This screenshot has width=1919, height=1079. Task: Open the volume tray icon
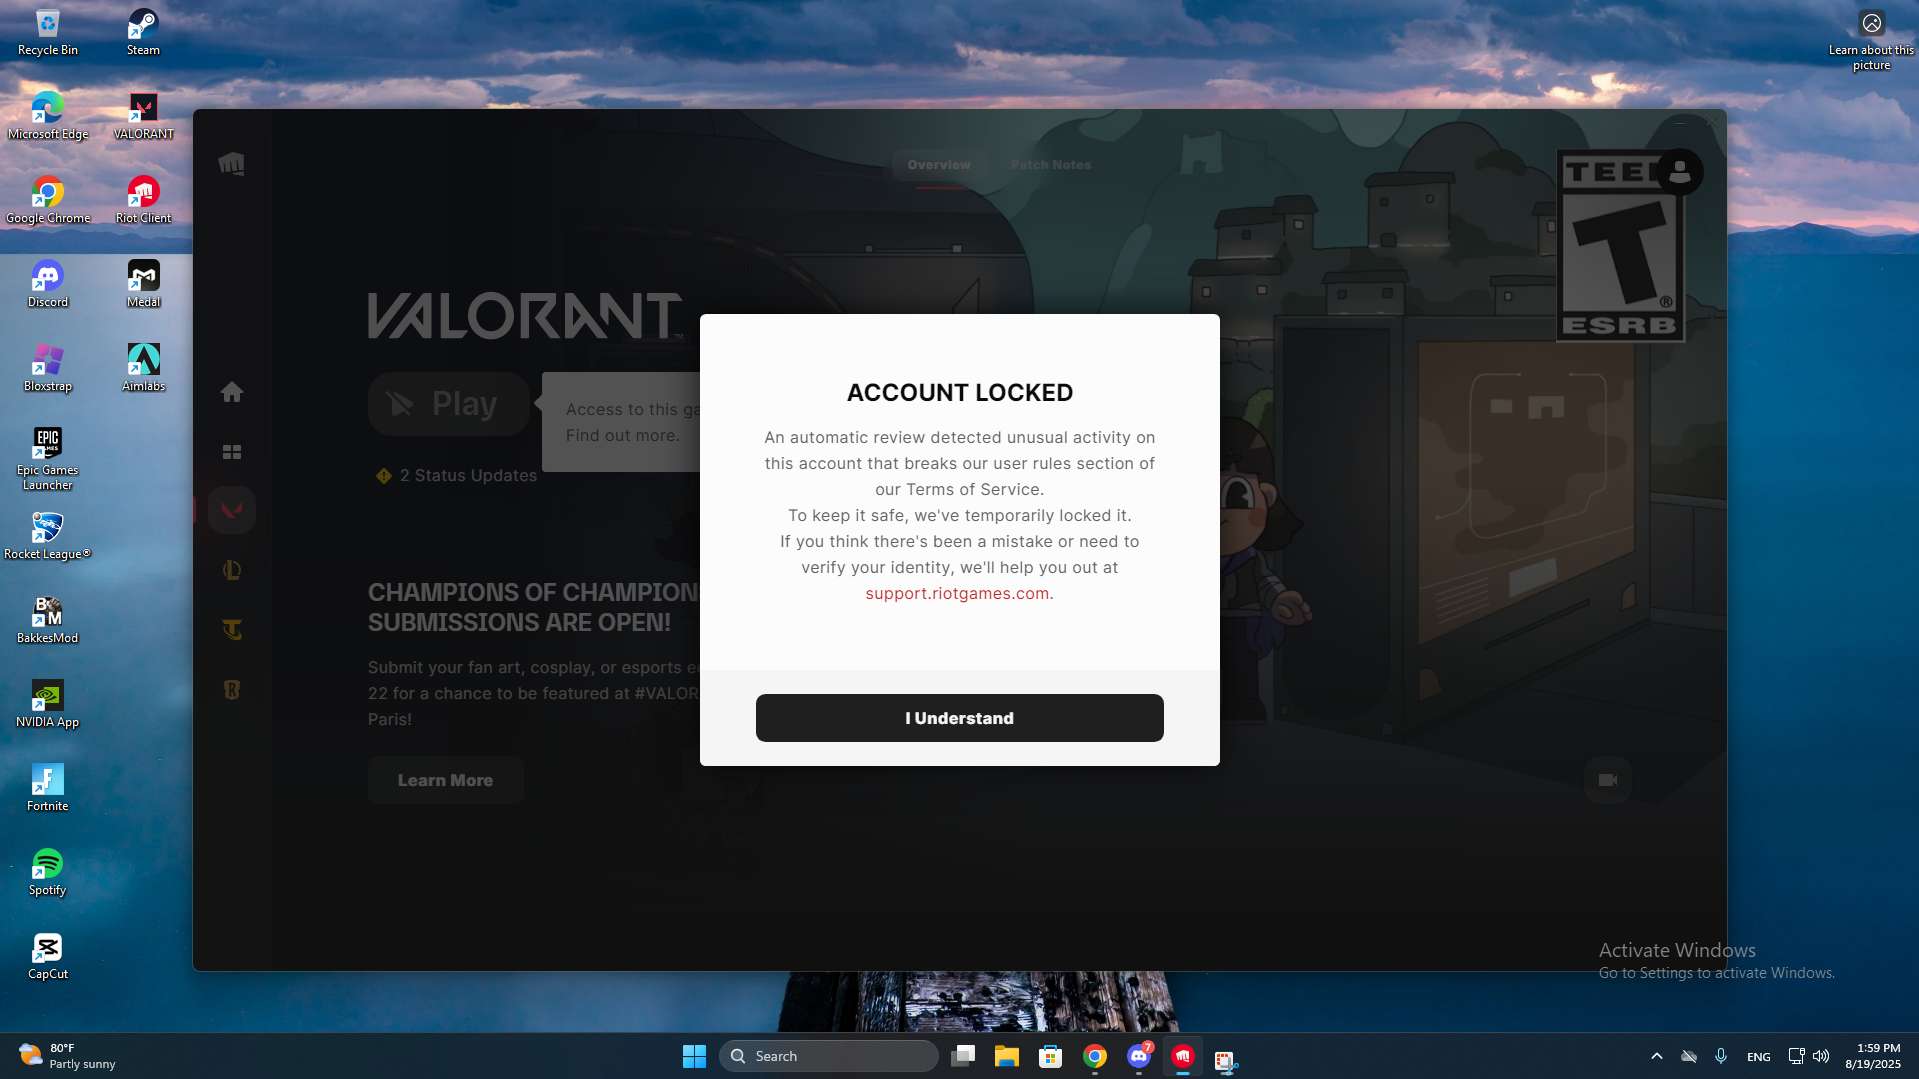click(1821, 1056)
